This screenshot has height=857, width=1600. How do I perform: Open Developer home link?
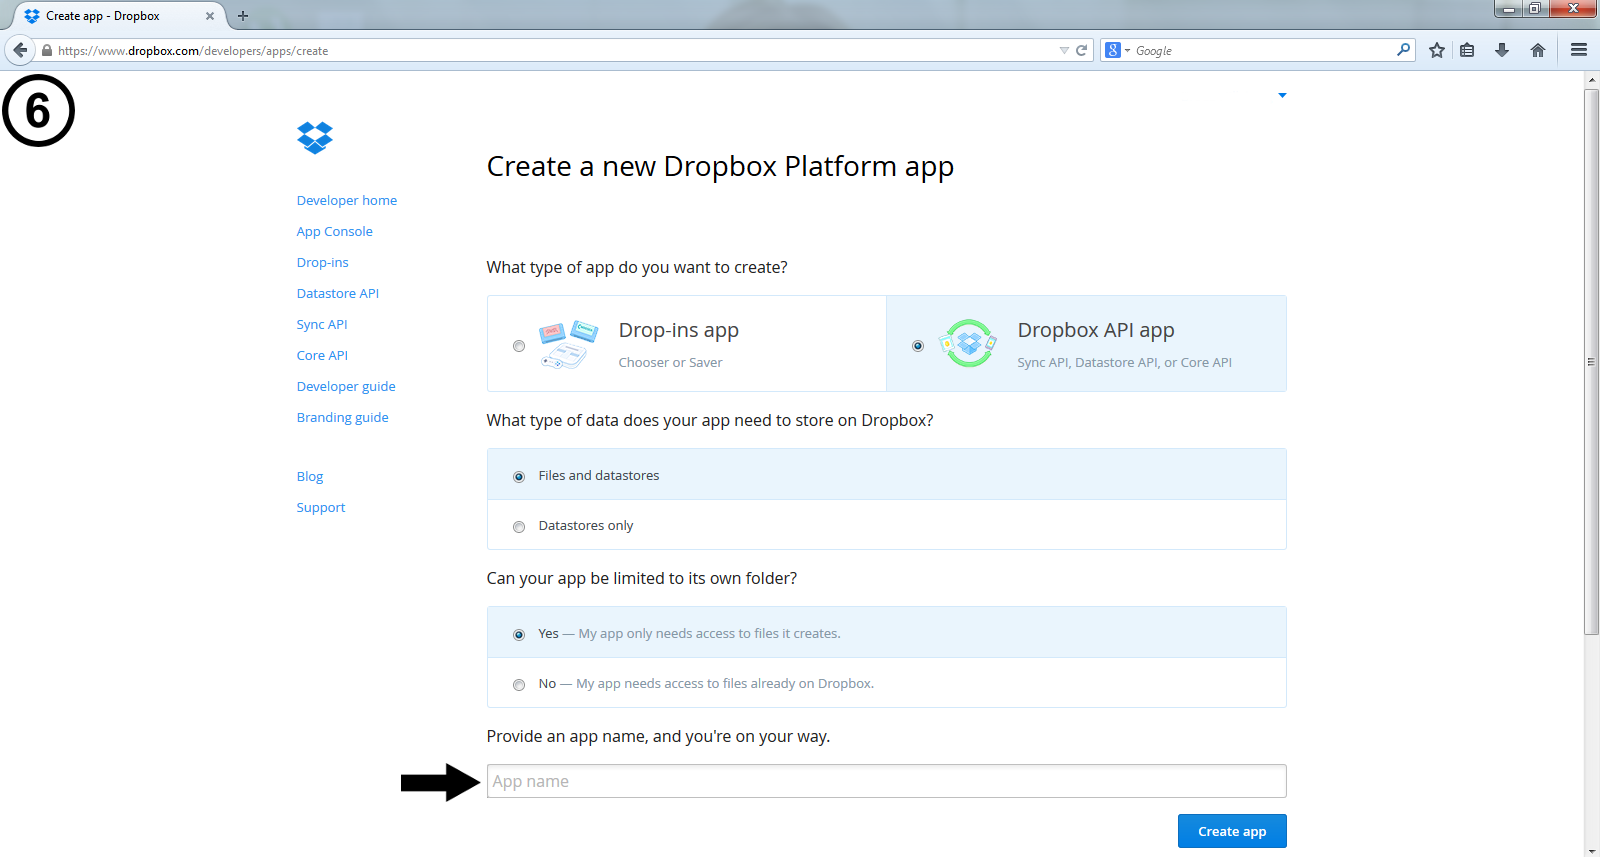point(347,200)
